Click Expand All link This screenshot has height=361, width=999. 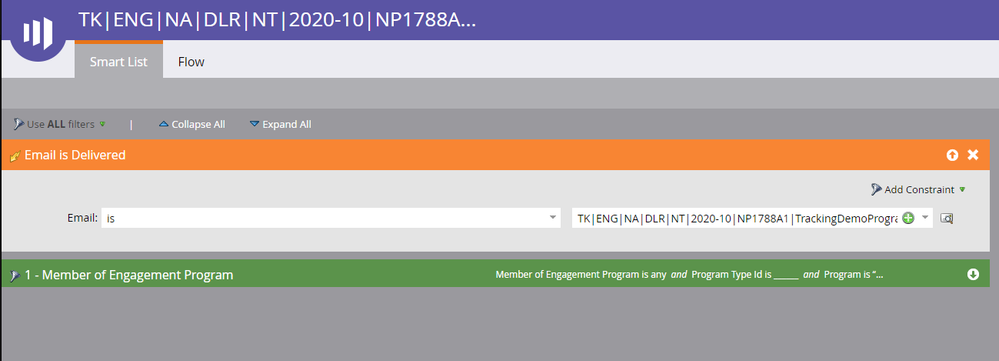[280, 124]
